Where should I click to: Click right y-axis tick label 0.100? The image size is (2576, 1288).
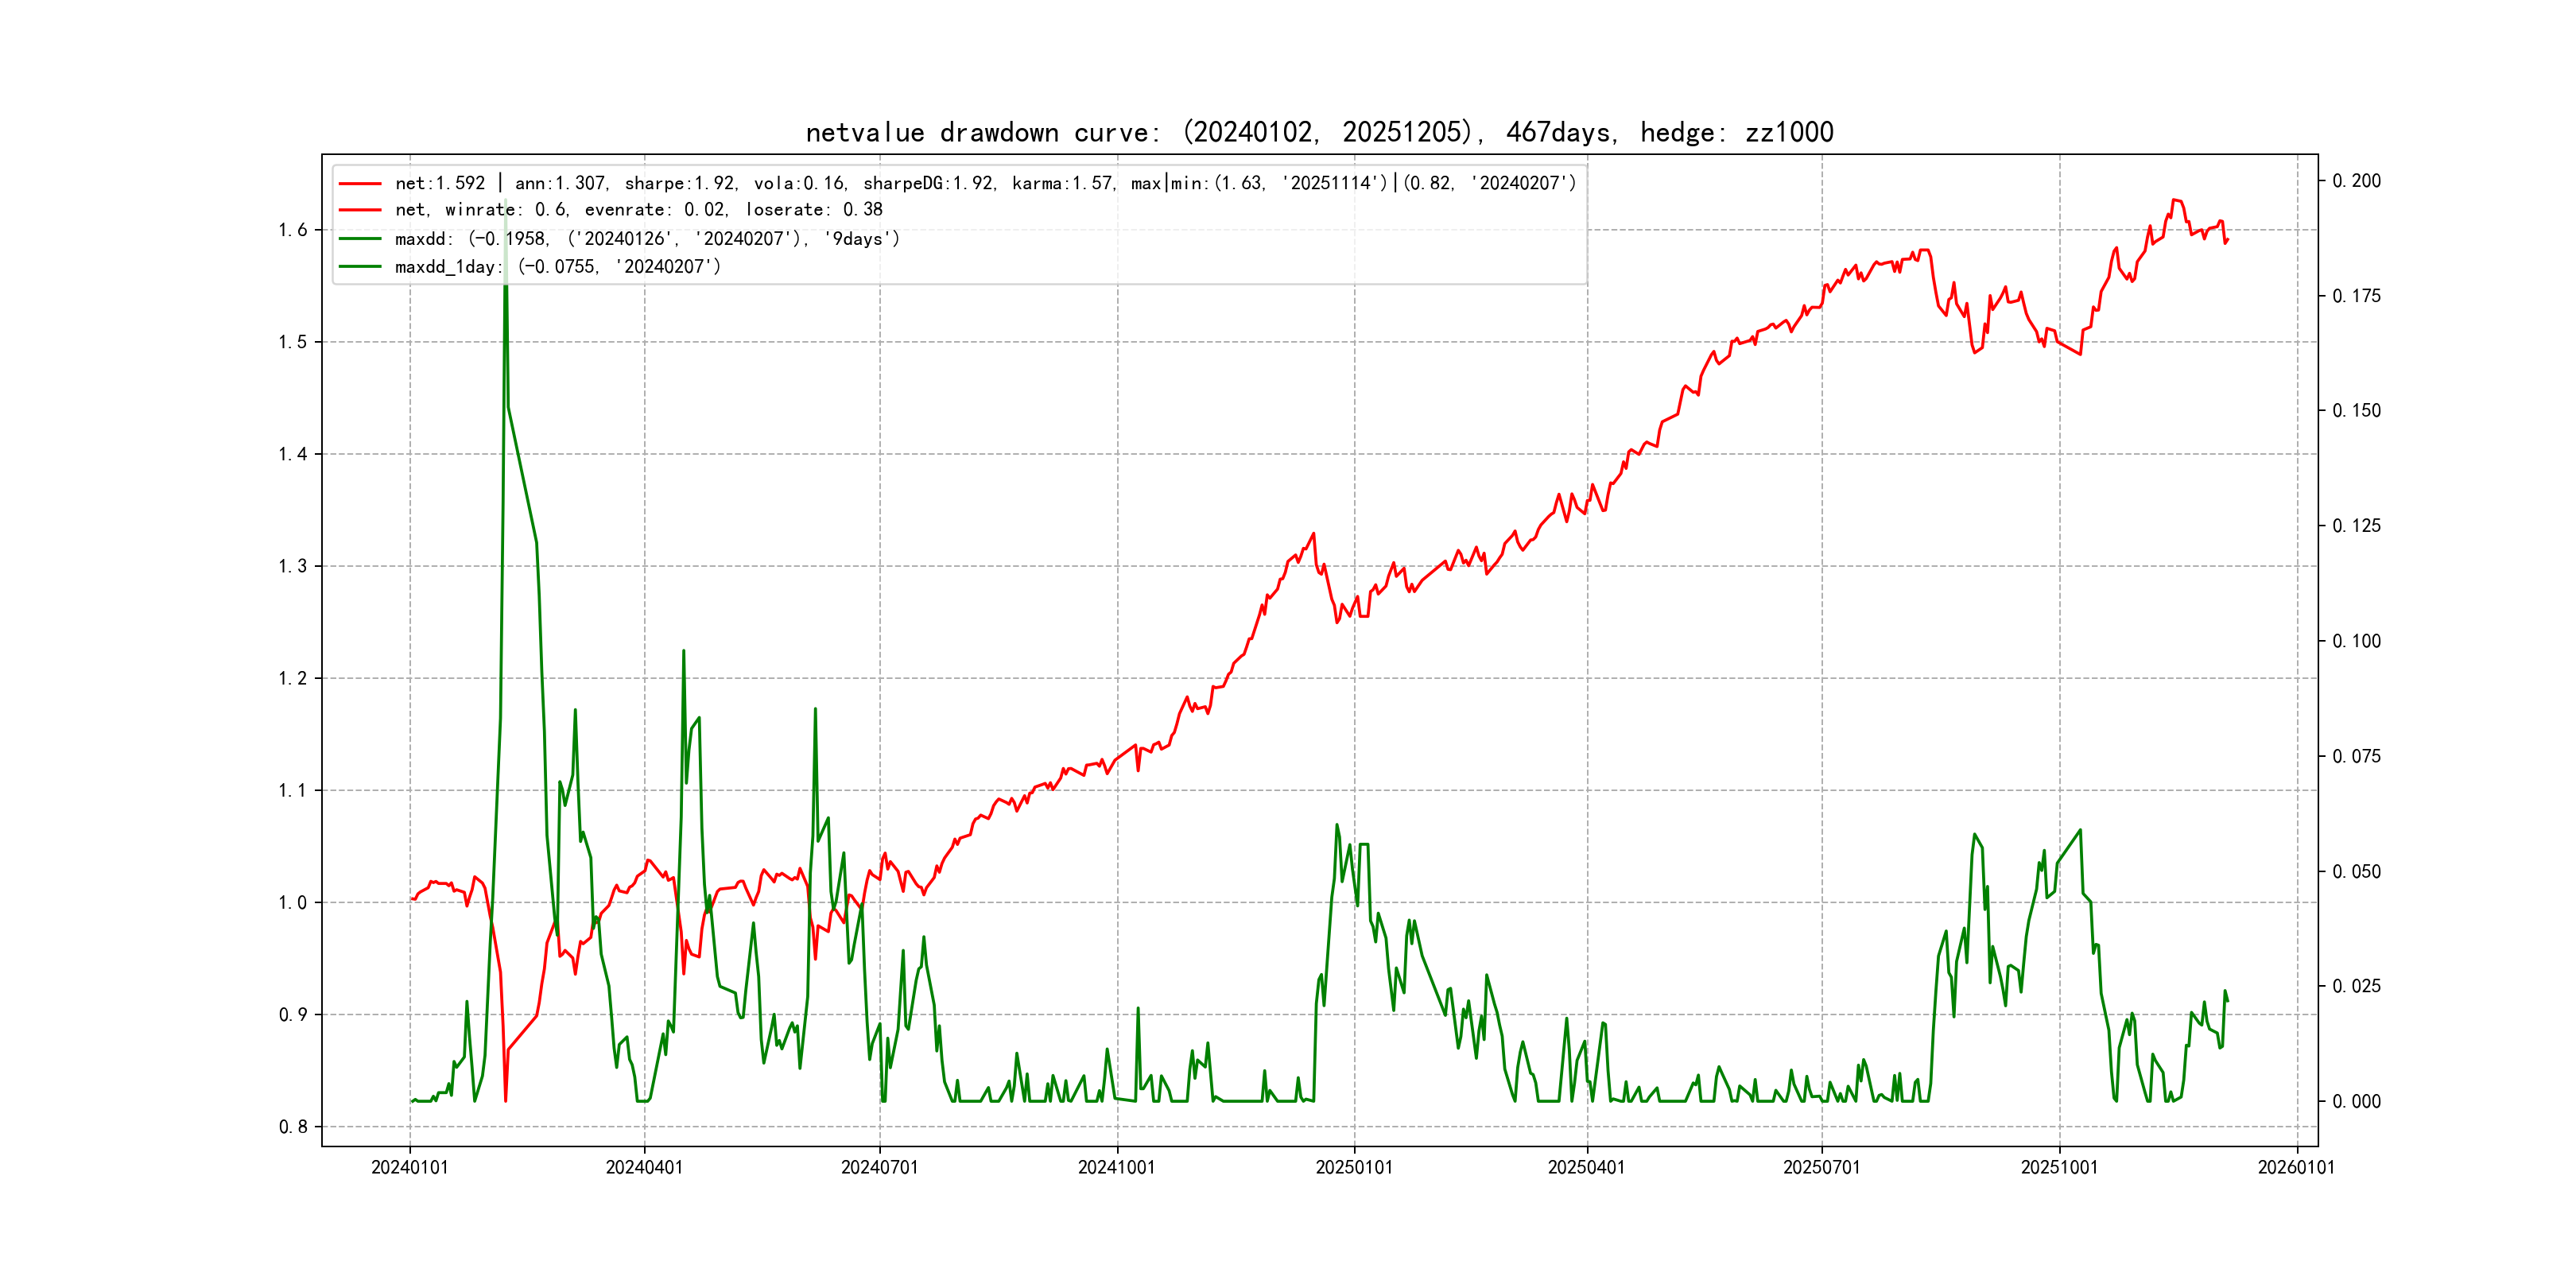pos(2356,641)
